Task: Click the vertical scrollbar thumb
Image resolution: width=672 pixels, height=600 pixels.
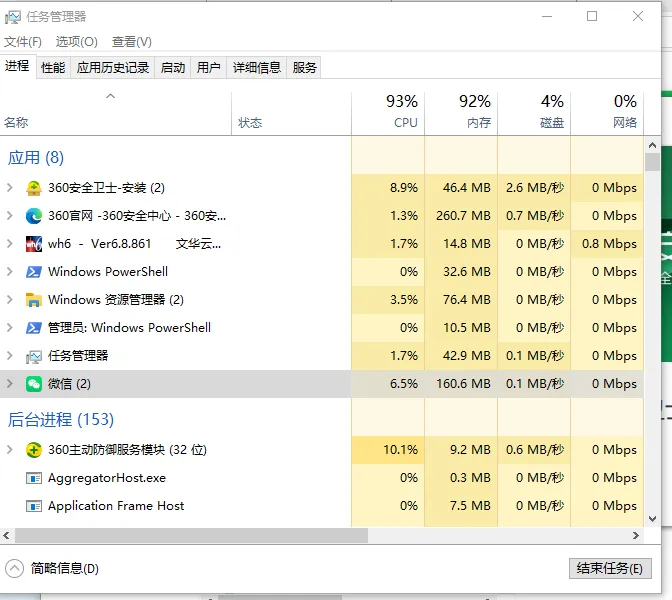Action: point(652,162)
